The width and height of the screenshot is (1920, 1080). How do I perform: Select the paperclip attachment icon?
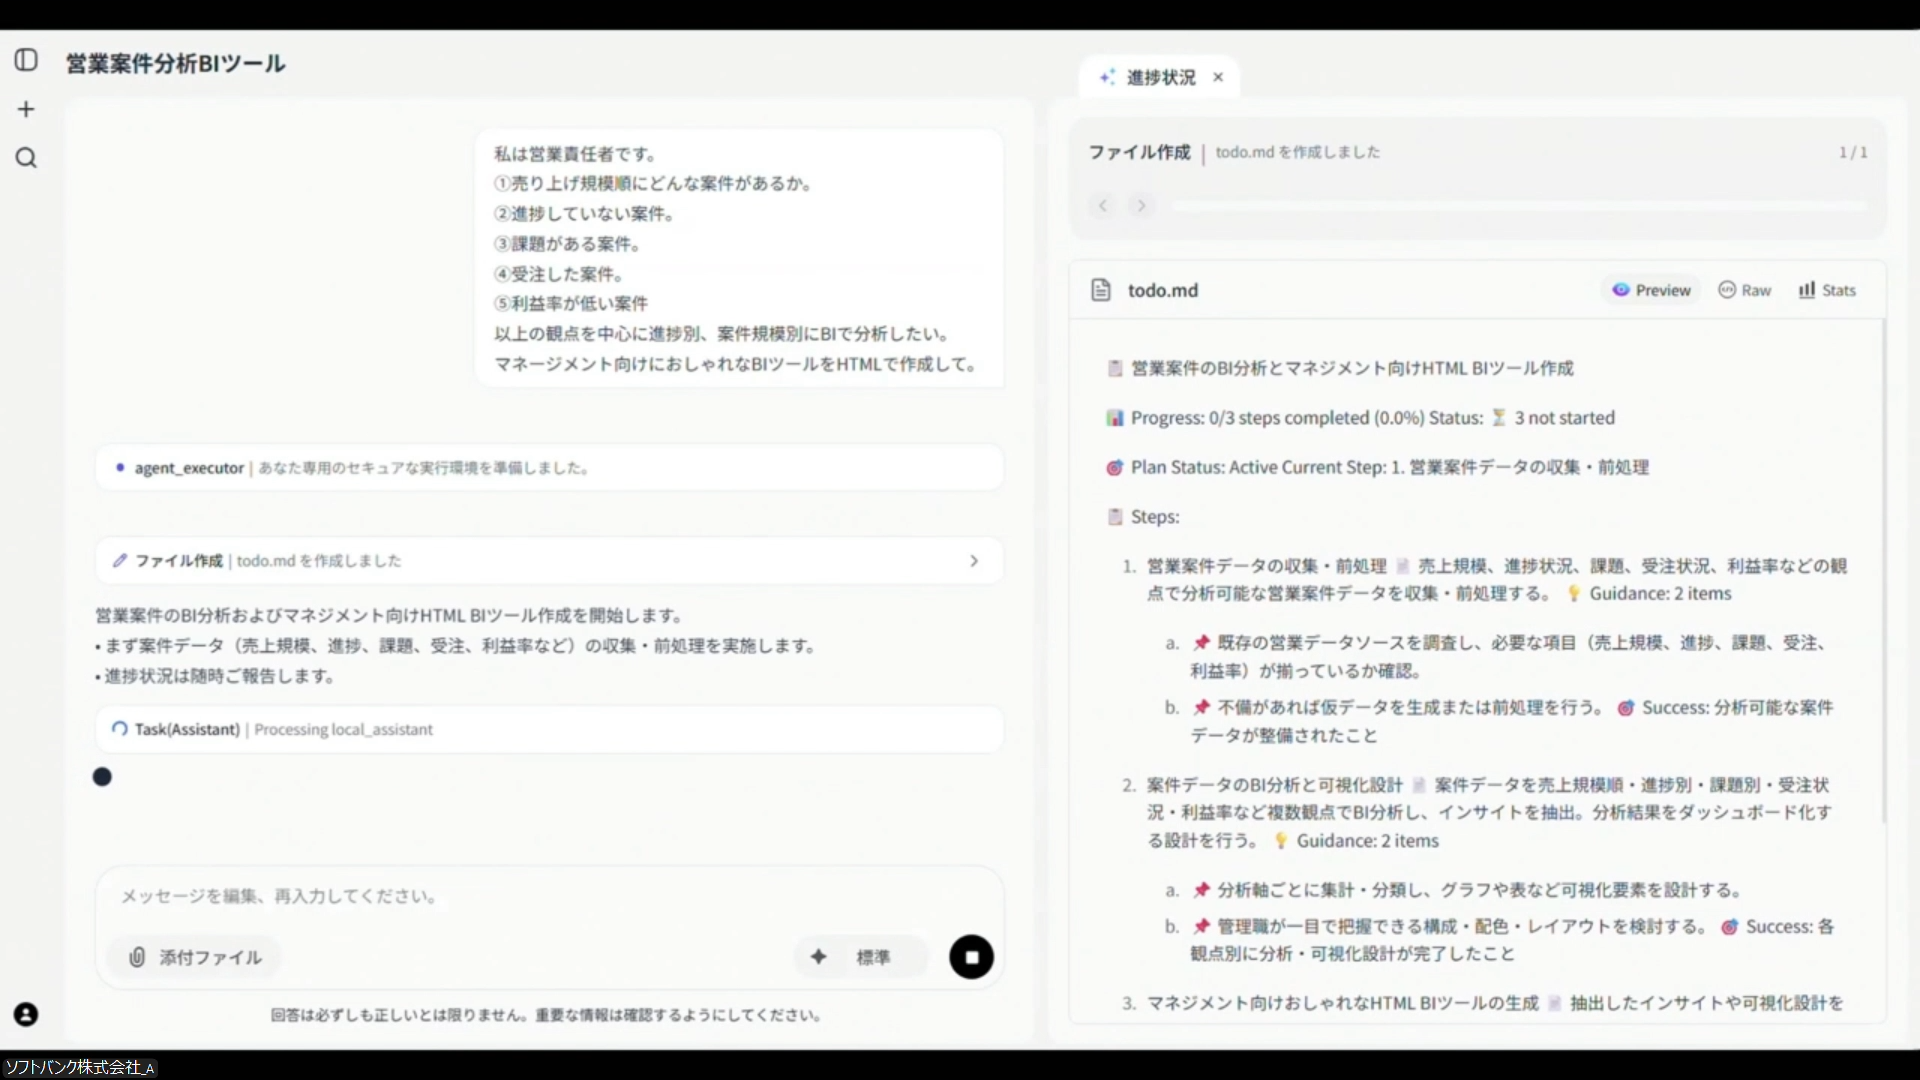(137, 957)
